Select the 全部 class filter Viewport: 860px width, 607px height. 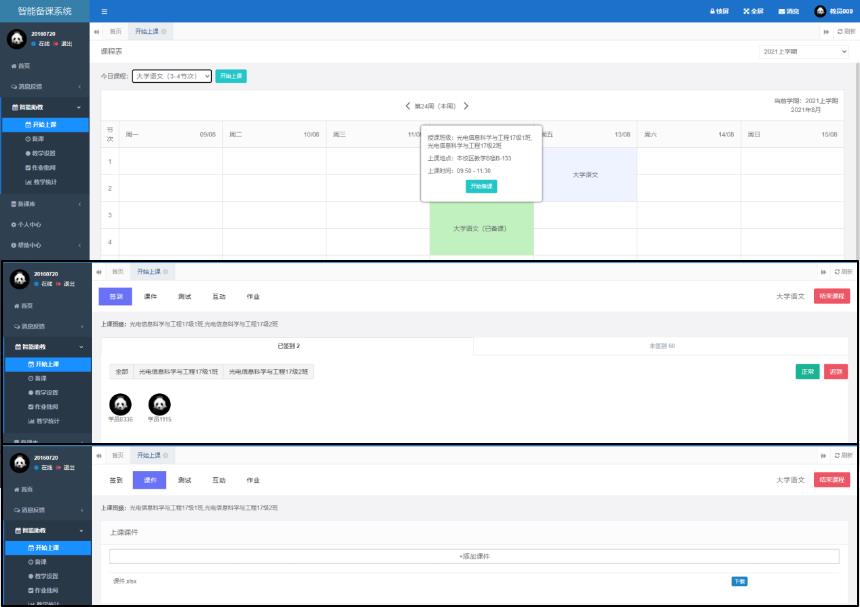click(122, 371)
